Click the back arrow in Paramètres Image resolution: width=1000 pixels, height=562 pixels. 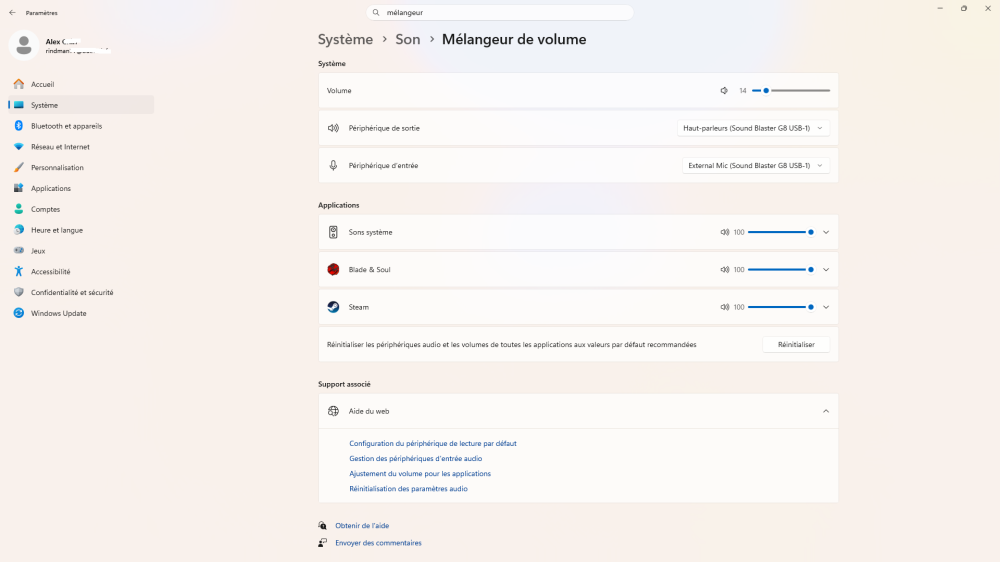(12, 13)
